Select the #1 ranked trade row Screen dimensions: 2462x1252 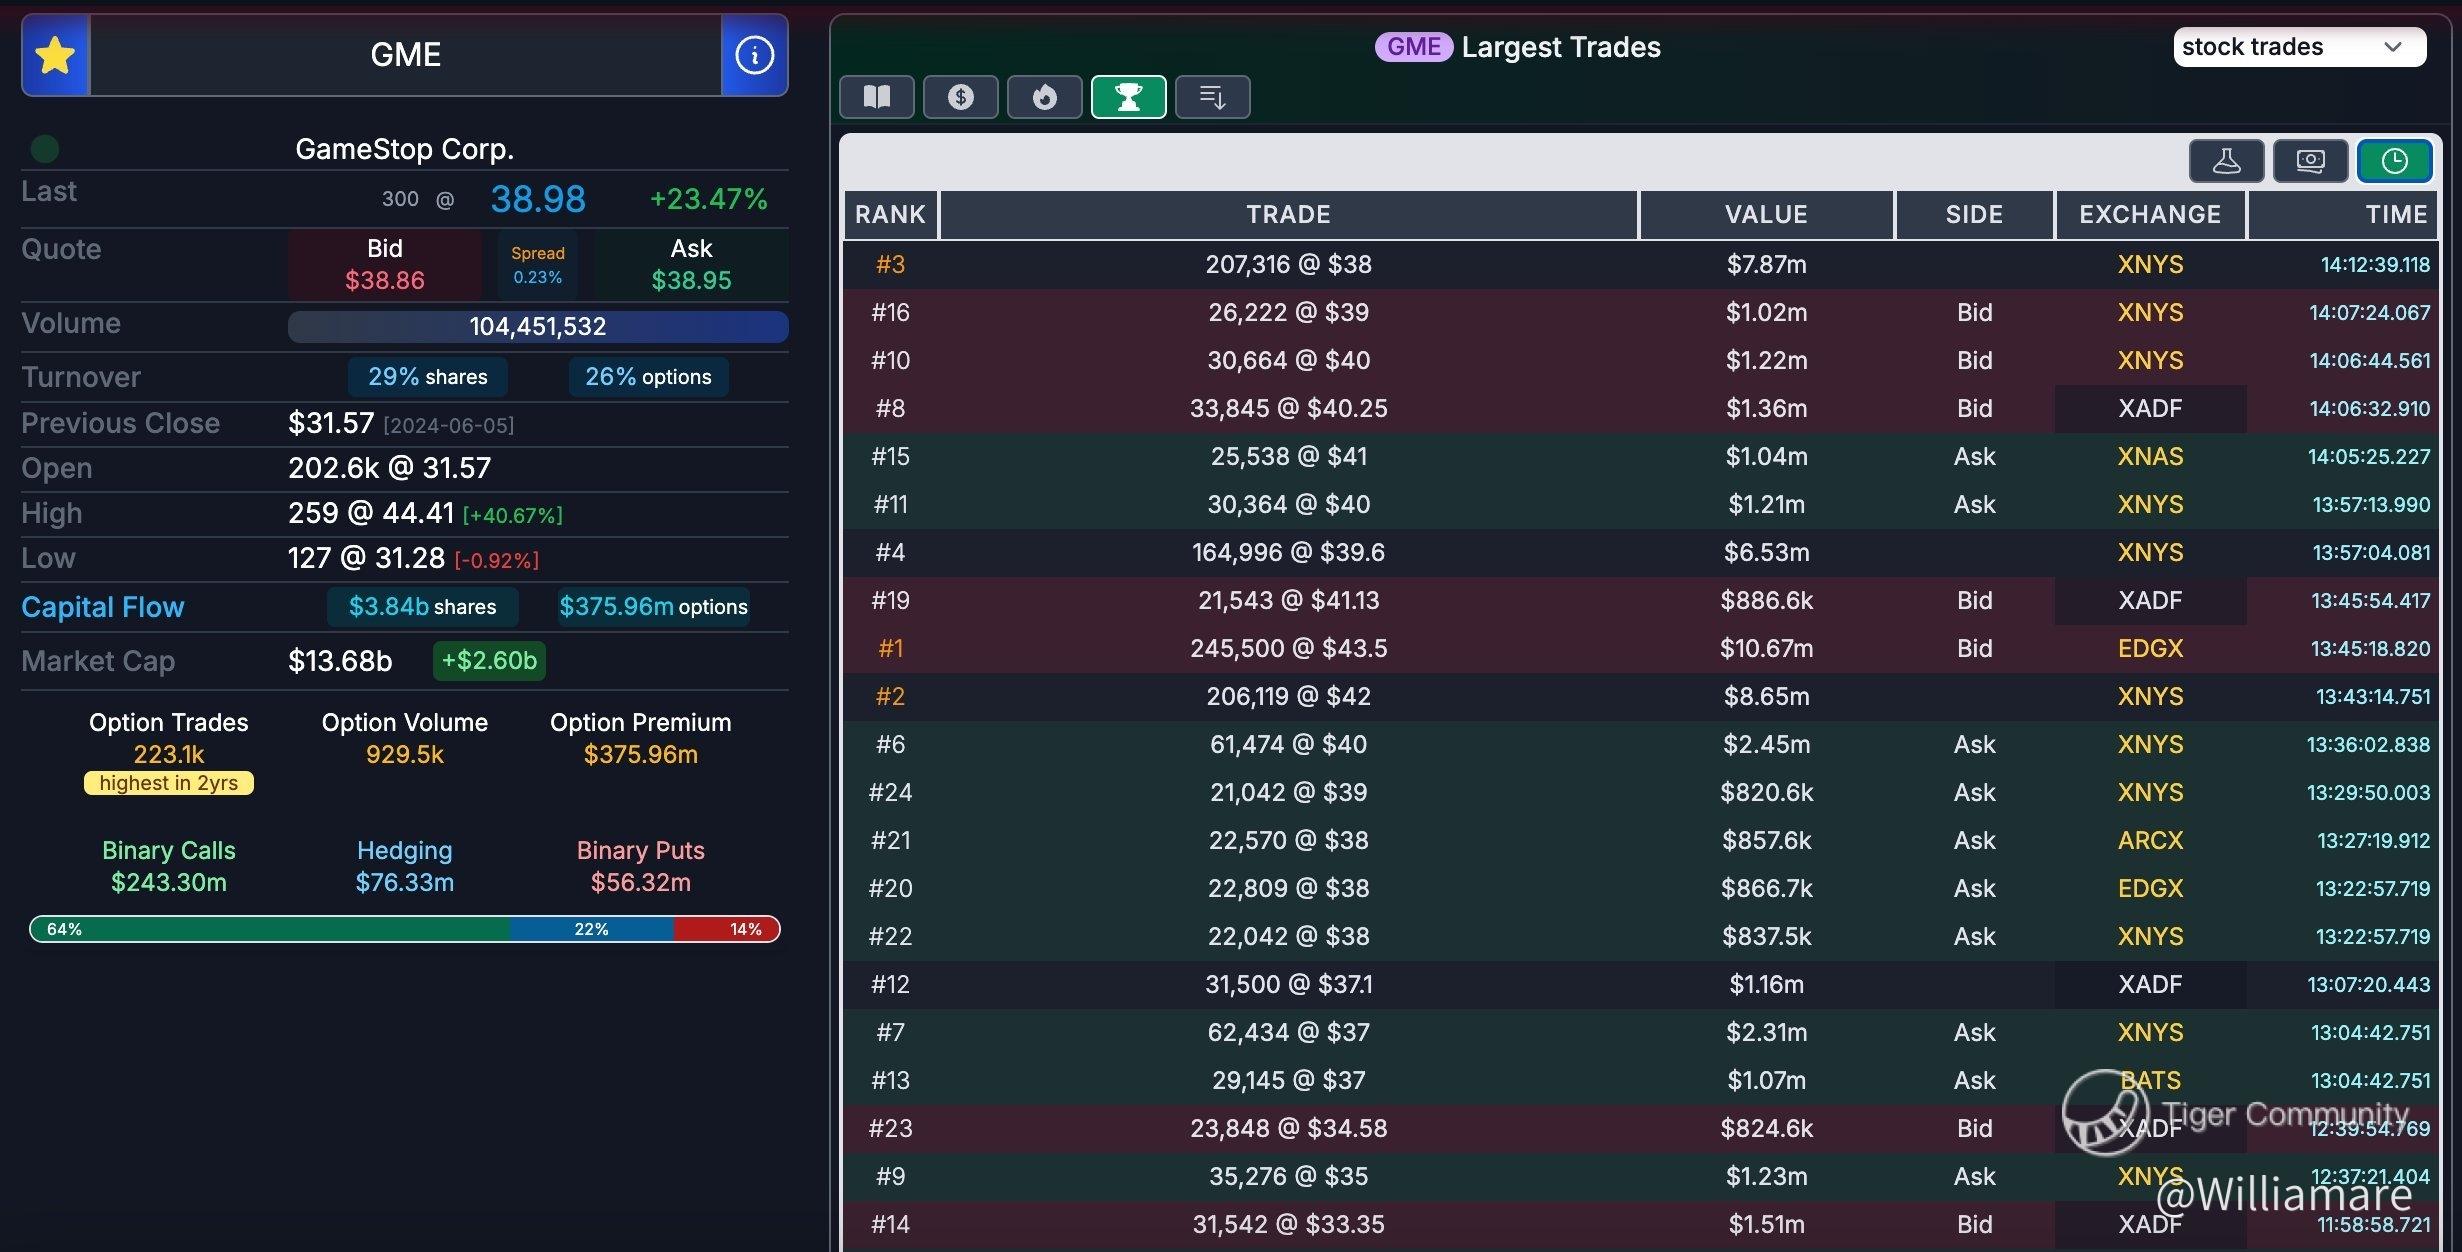[x=1288, y=648]
